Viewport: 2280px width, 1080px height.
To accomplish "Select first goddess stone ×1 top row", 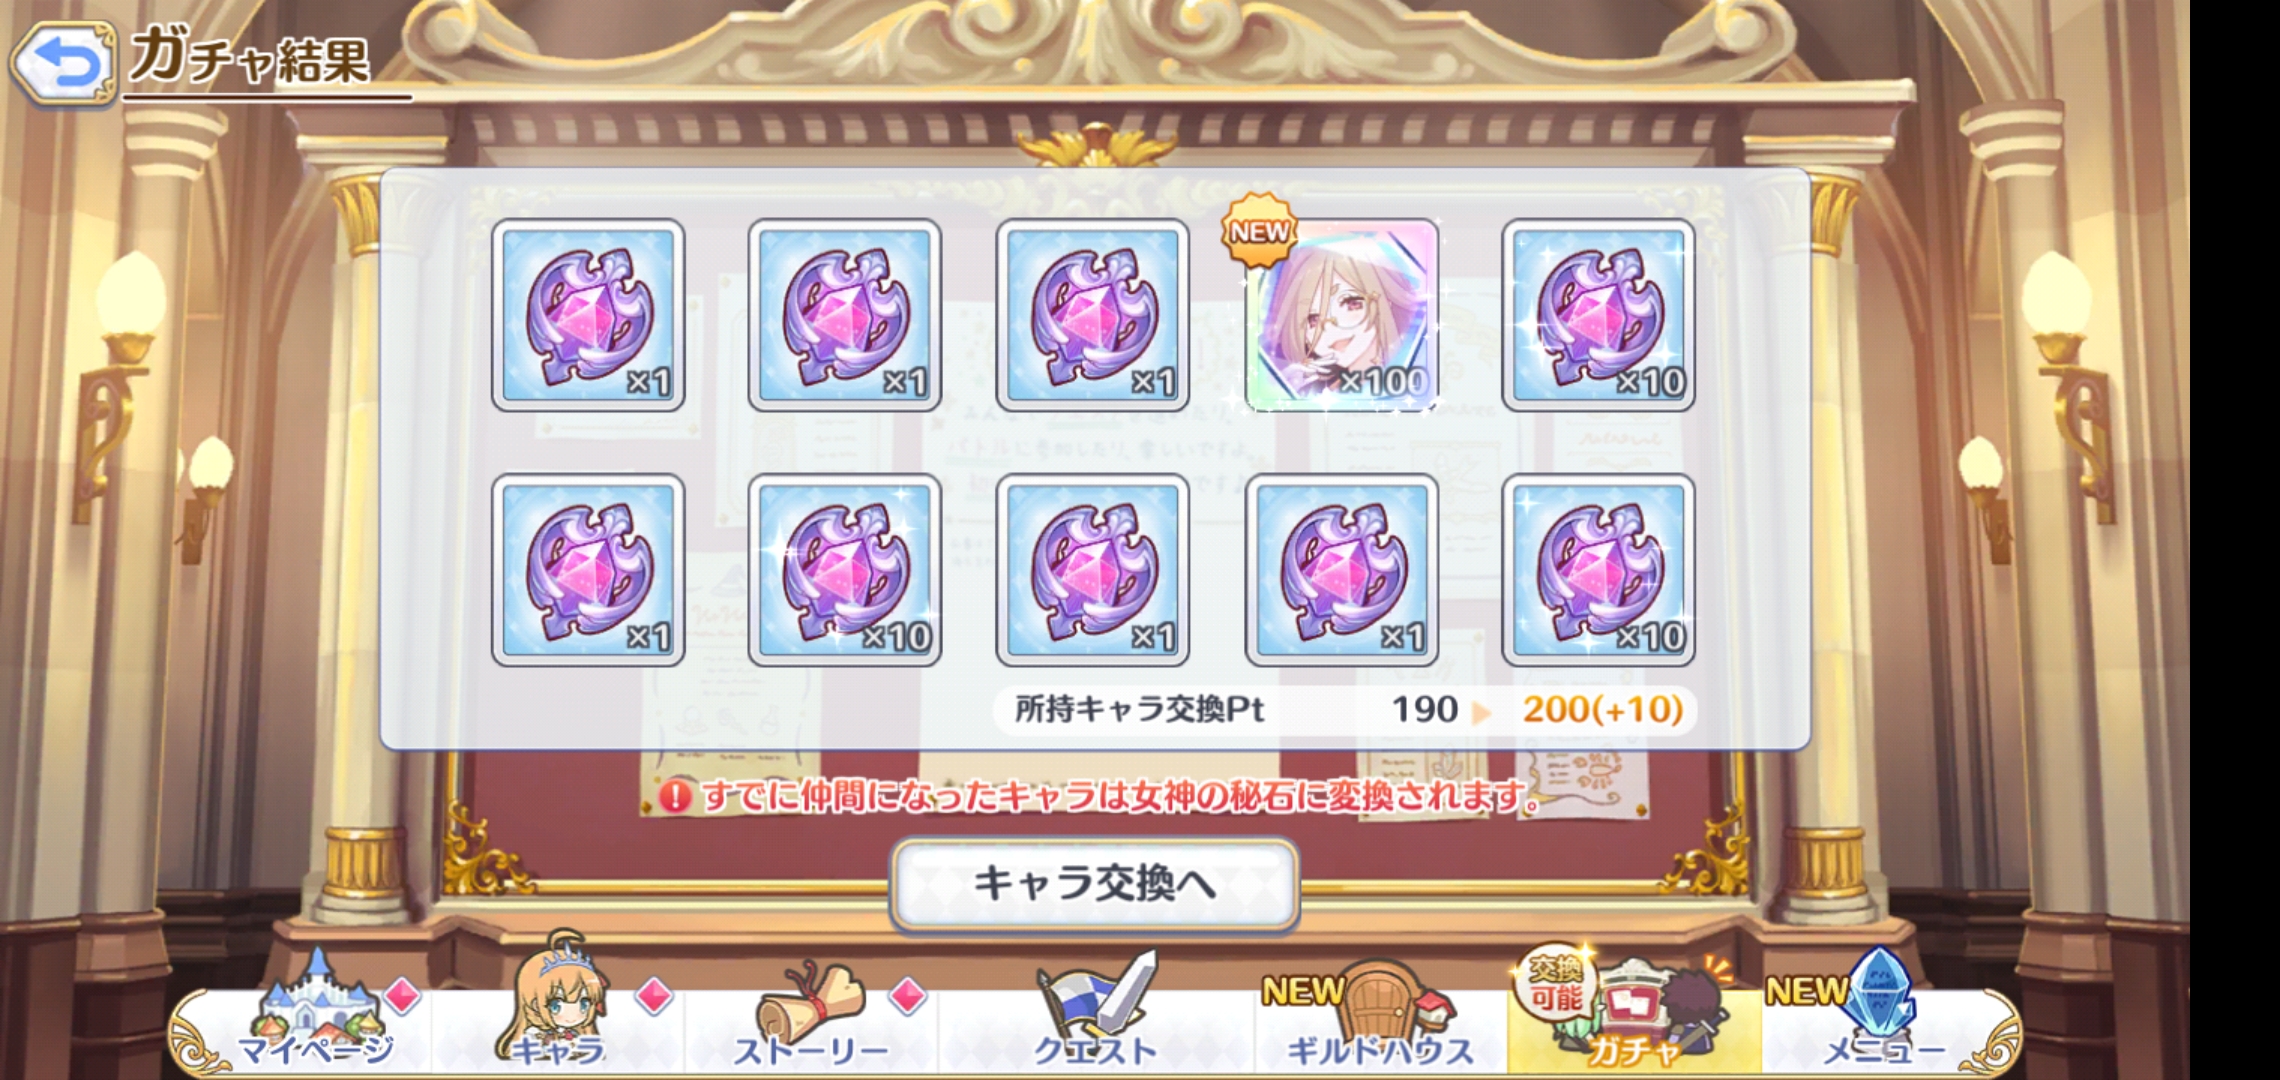I will click(x=588, y=316).
